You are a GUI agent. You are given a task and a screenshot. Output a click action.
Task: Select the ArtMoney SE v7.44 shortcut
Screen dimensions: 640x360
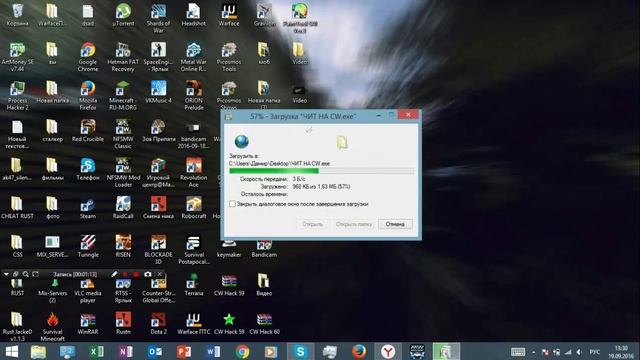coord(18,57)
